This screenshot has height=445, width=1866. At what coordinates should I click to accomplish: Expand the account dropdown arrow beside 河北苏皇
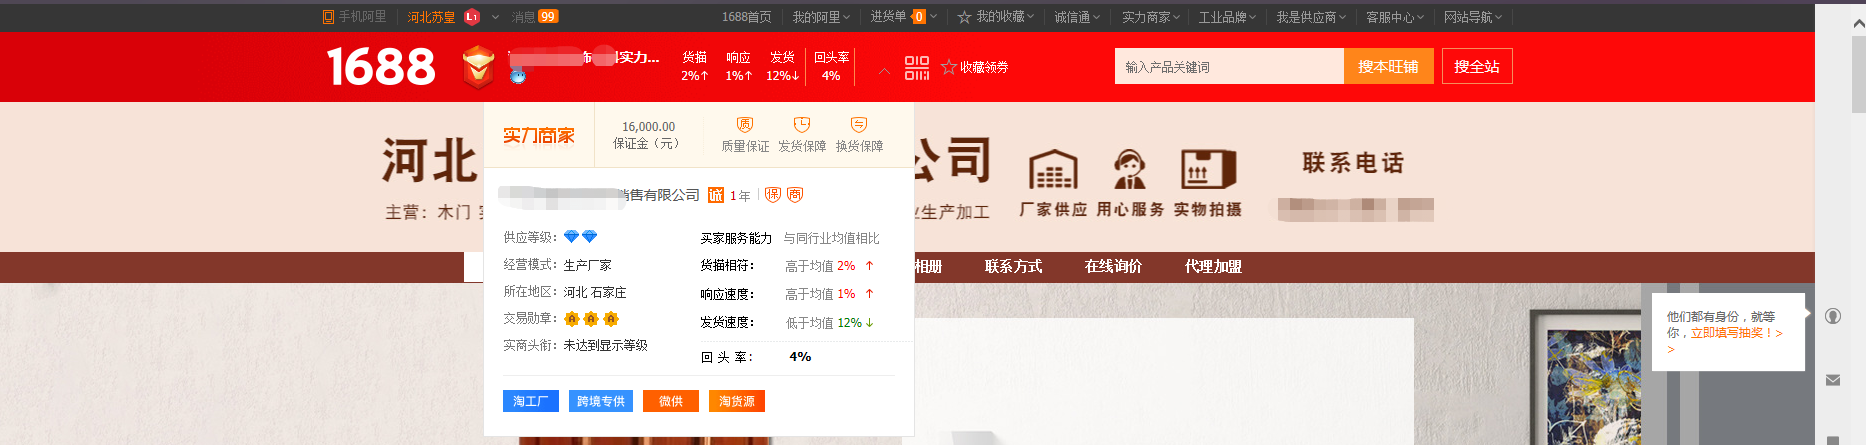tap(495, 17)
